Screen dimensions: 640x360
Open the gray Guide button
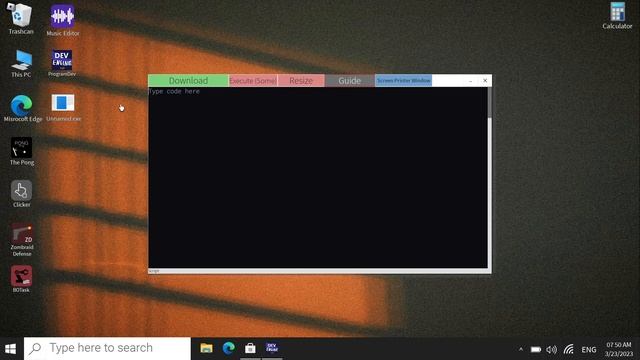[349, 80]
